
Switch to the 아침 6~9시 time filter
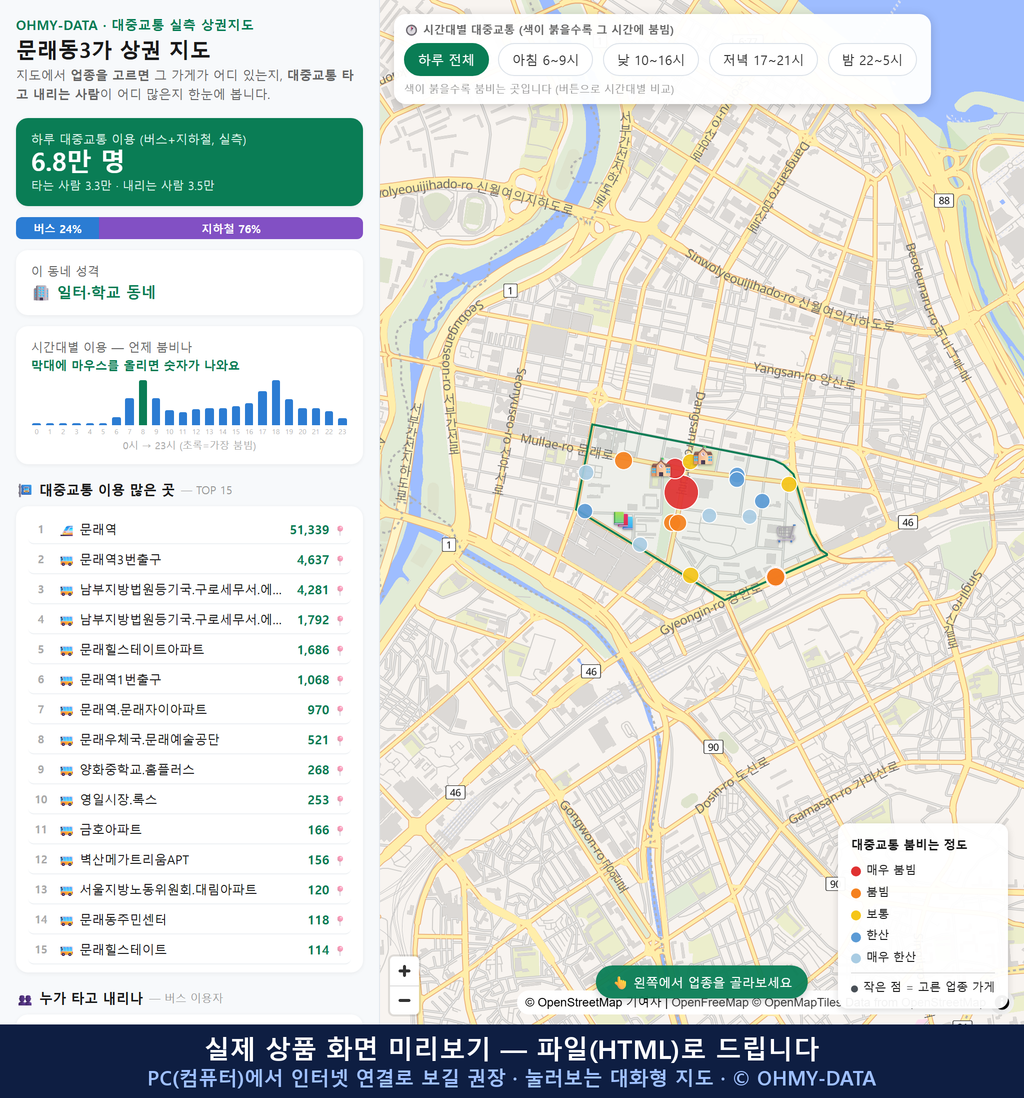point(546,60)
